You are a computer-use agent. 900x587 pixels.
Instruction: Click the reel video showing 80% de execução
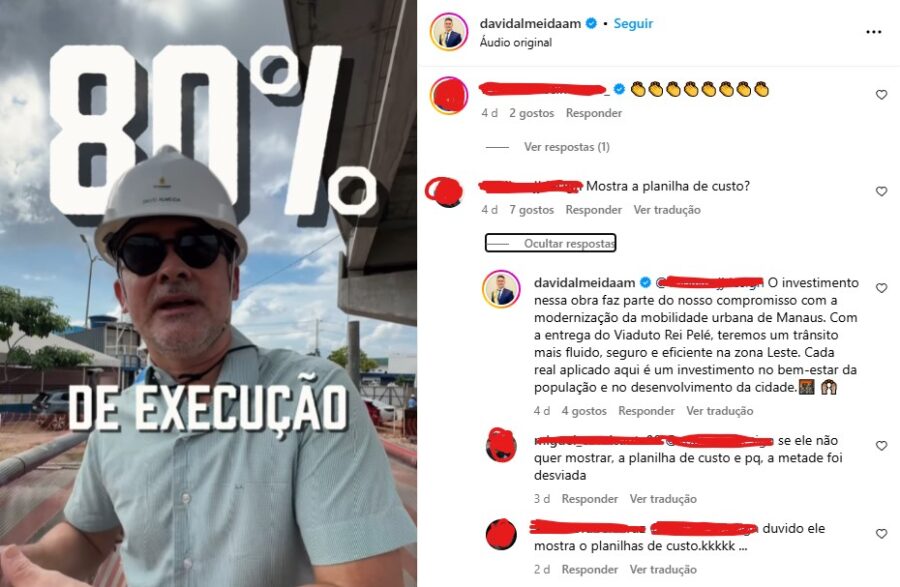pyautogui.click(x=208, y=293)
